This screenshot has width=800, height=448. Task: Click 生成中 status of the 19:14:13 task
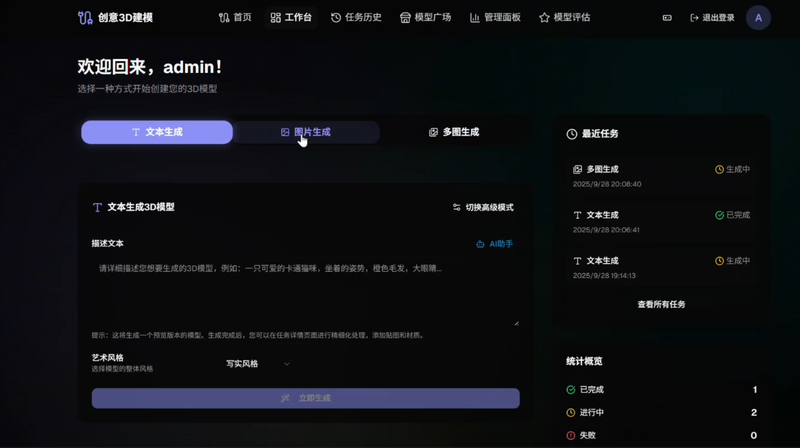click(733, 261)
